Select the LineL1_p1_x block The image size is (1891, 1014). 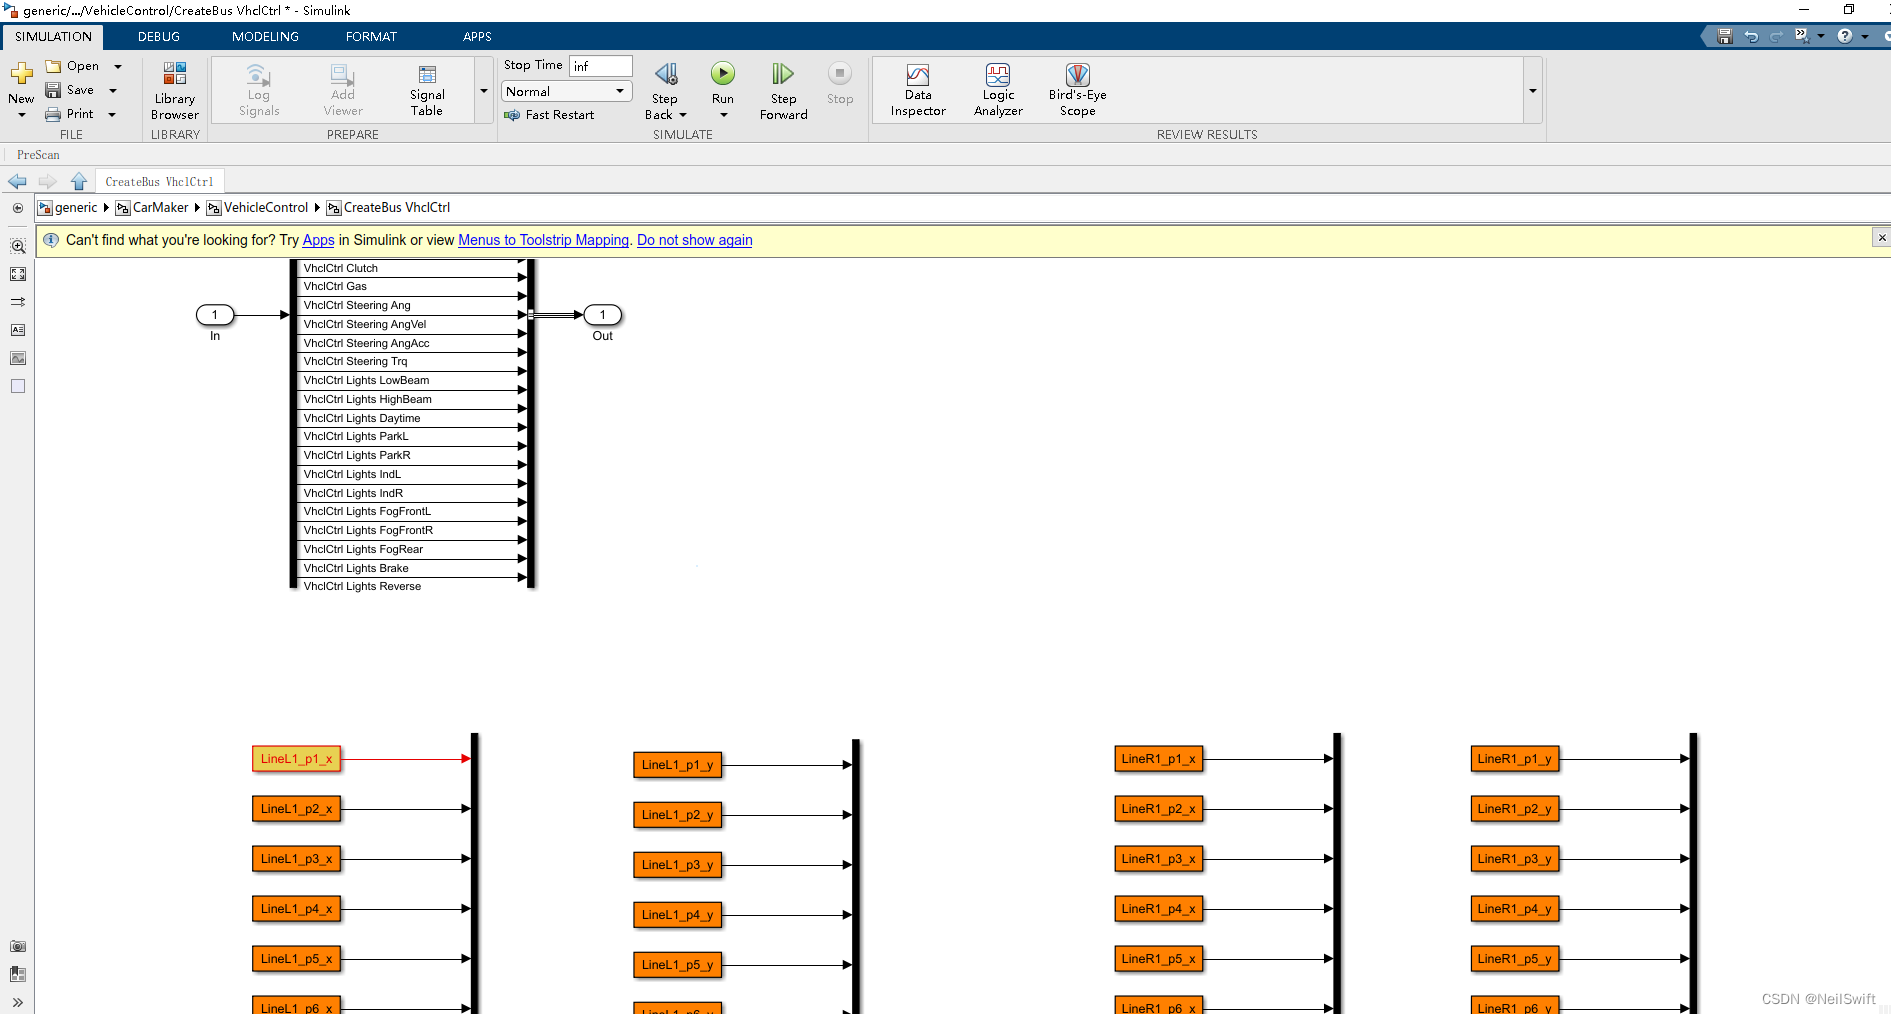(297, 759)
